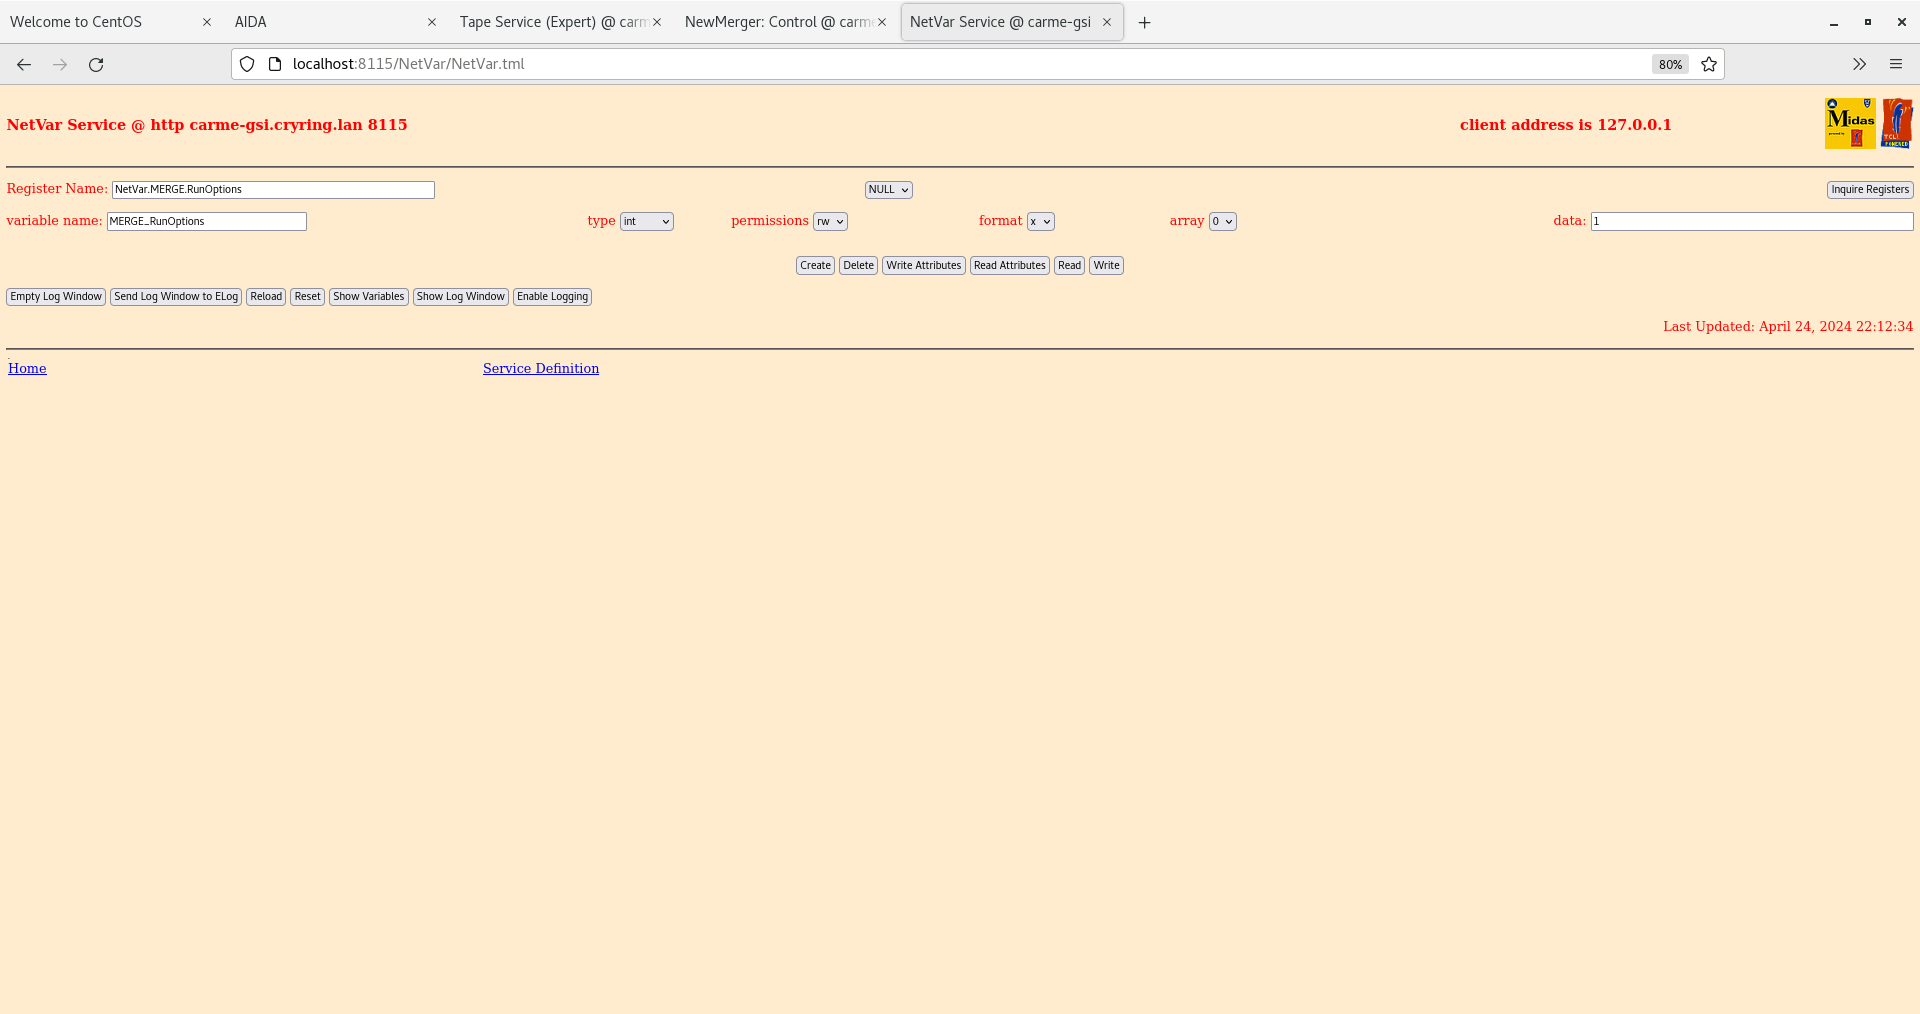Open the Service Definition link
Image resolution: width=1920 pixels, height=1014 pixels.
click(541, 369)
